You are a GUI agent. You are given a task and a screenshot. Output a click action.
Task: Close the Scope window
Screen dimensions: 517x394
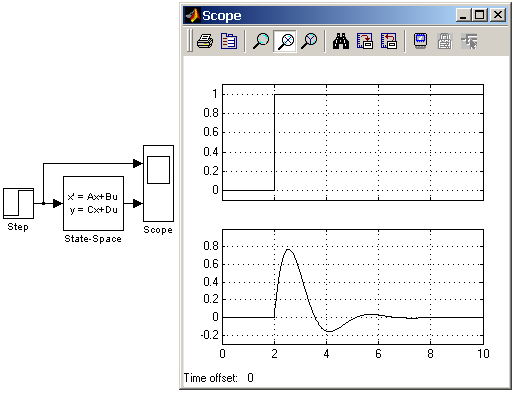click(498, 15)
